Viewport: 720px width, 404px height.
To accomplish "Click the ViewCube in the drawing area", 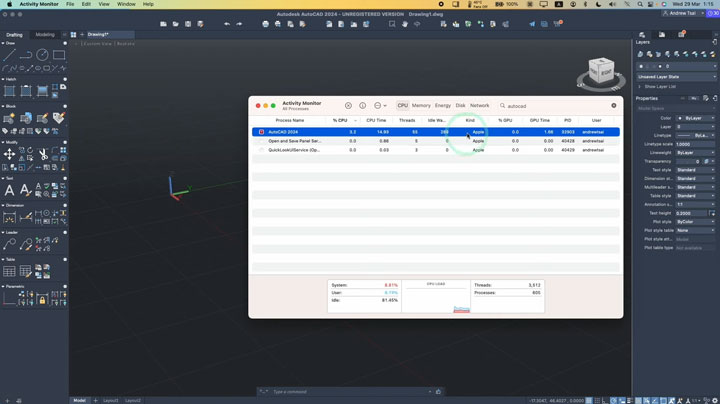I will (x=601, y=73).
